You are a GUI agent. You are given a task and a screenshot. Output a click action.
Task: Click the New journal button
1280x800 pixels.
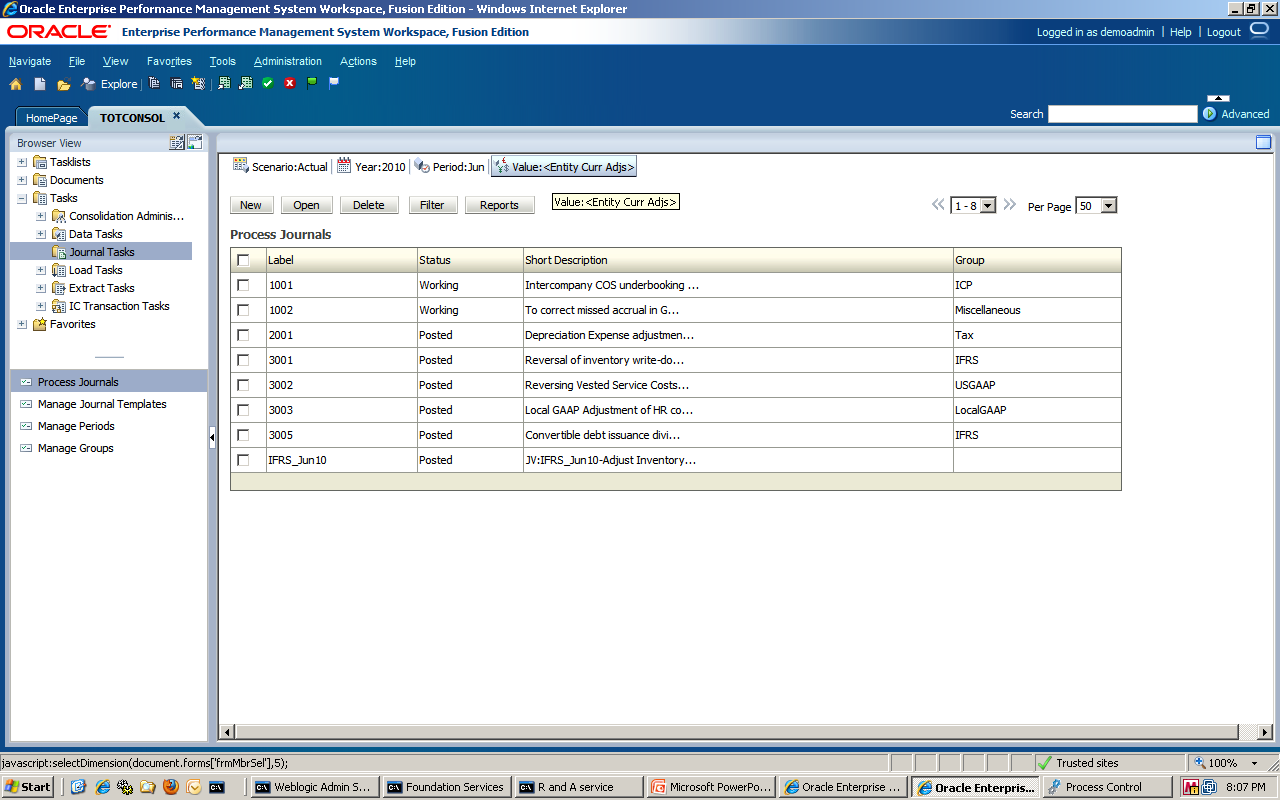(x=251, y=205)
